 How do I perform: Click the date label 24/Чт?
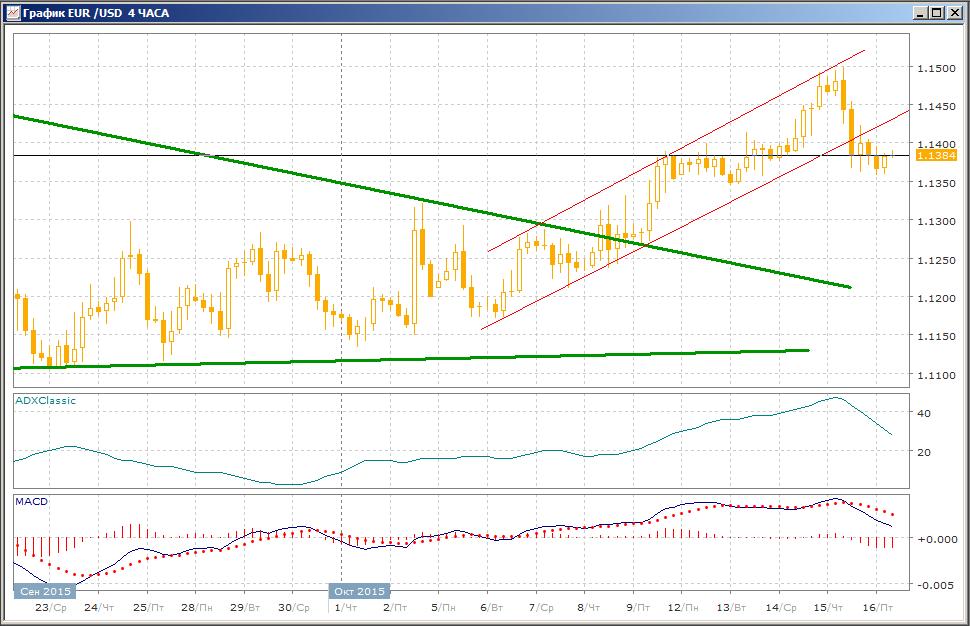pyautogui.click(x=99, y=607)
